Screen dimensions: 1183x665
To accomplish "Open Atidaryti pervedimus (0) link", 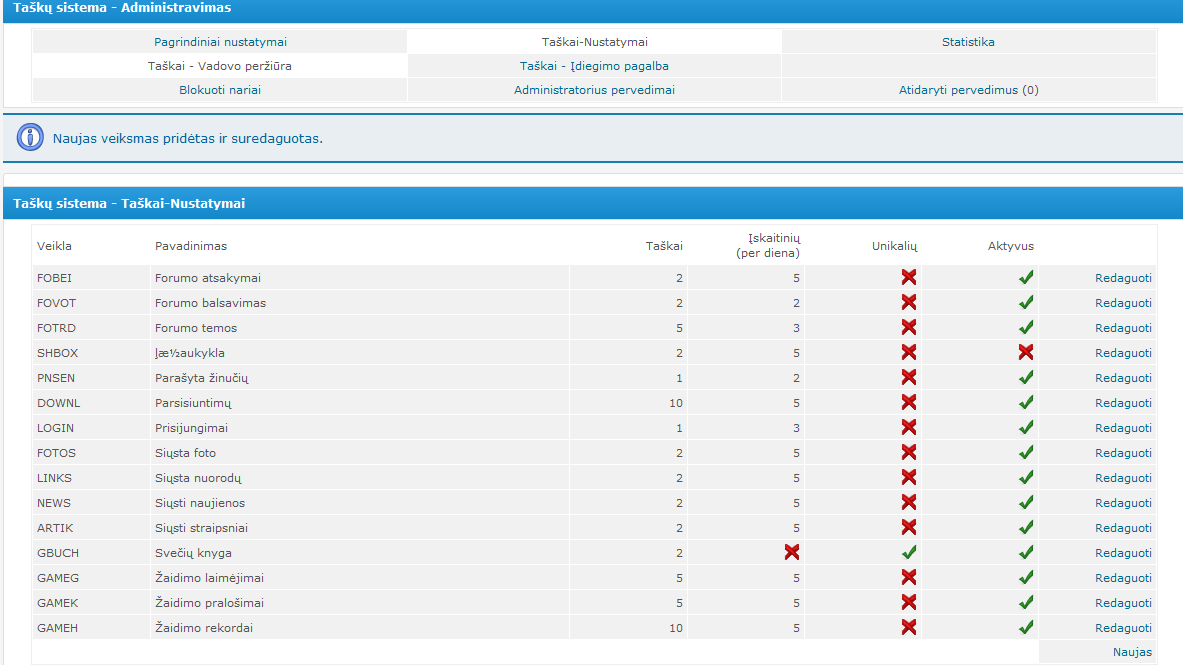I will pos(968,90).
